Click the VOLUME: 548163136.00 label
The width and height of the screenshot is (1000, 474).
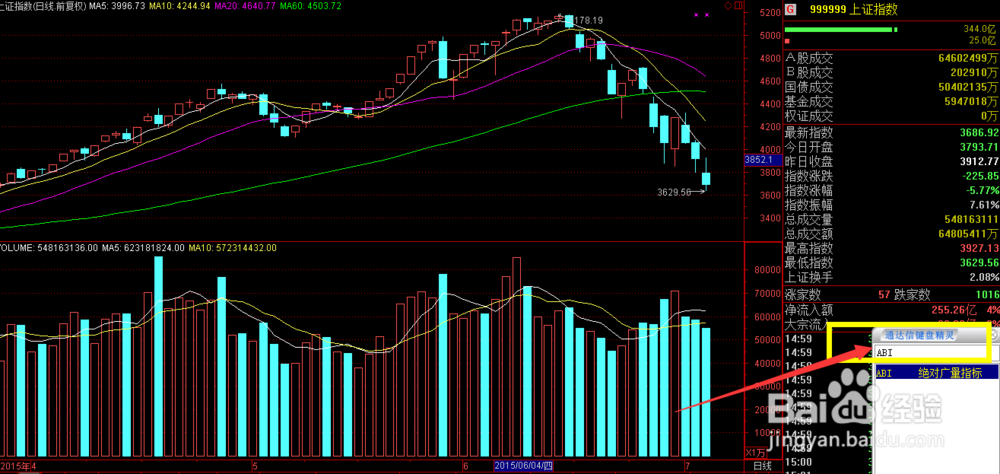click(49, 248)
